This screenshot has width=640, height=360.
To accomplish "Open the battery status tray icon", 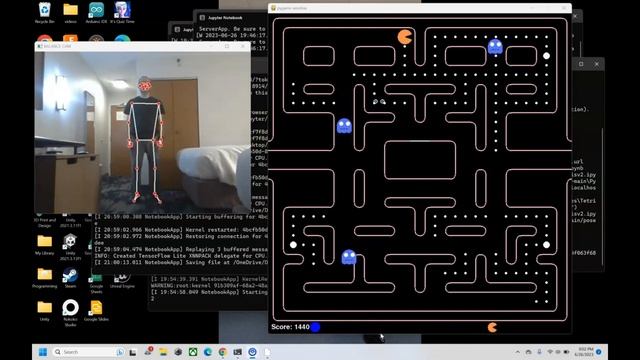I will pyautogui.click(x=567, y=352).
